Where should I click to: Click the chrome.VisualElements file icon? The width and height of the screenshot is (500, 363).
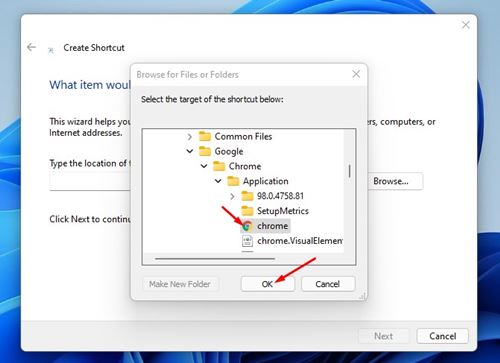pyautogui.click(x=247, y=241)
